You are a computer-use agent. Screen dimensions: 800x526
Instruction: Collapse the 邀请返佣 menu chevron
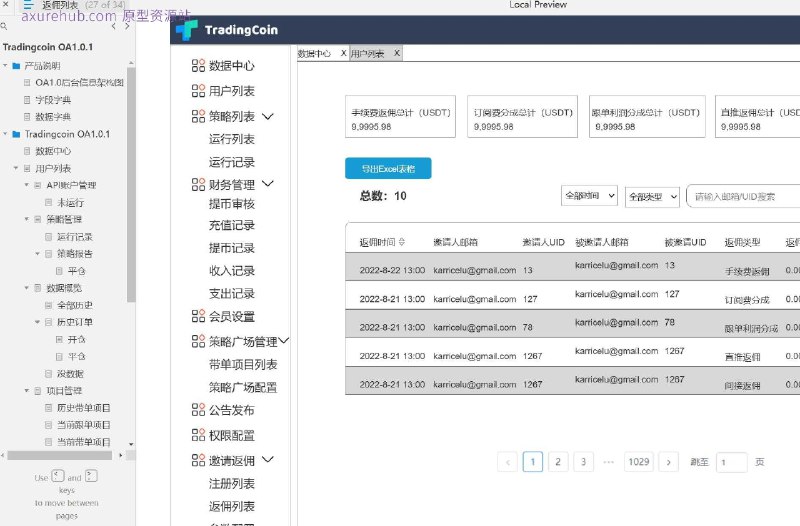(x=268, y=459)
